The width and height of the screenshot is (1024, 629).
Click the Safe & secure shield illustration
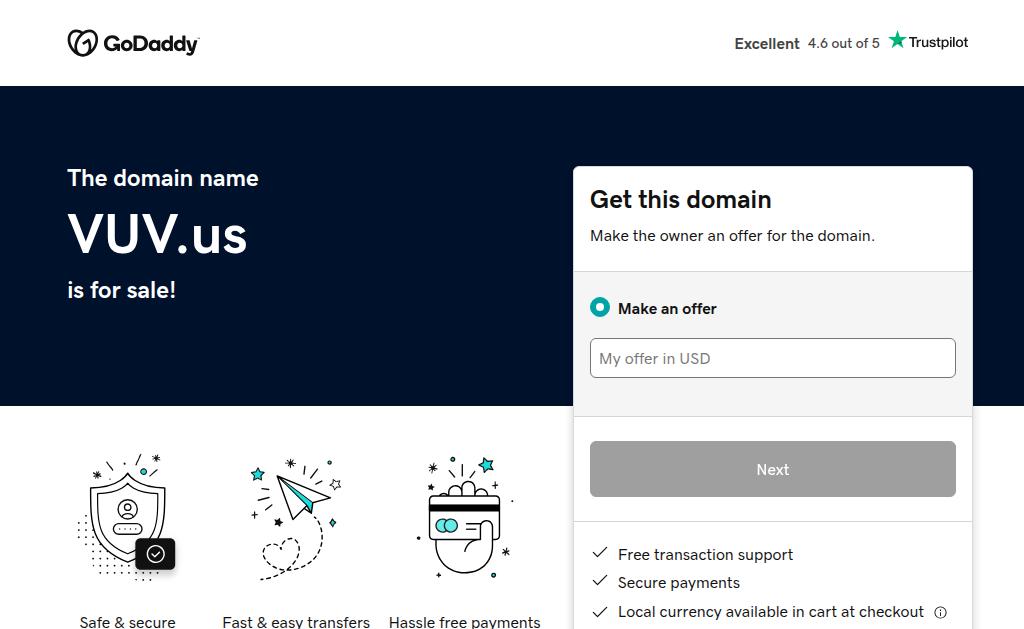tap(126, 517)
